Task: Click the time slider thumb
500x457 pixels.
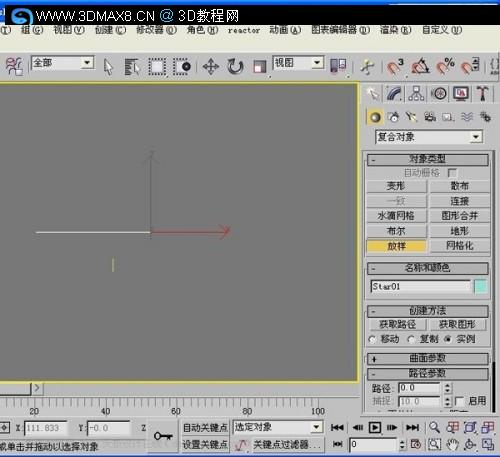Action: click(x=15, y=388)
